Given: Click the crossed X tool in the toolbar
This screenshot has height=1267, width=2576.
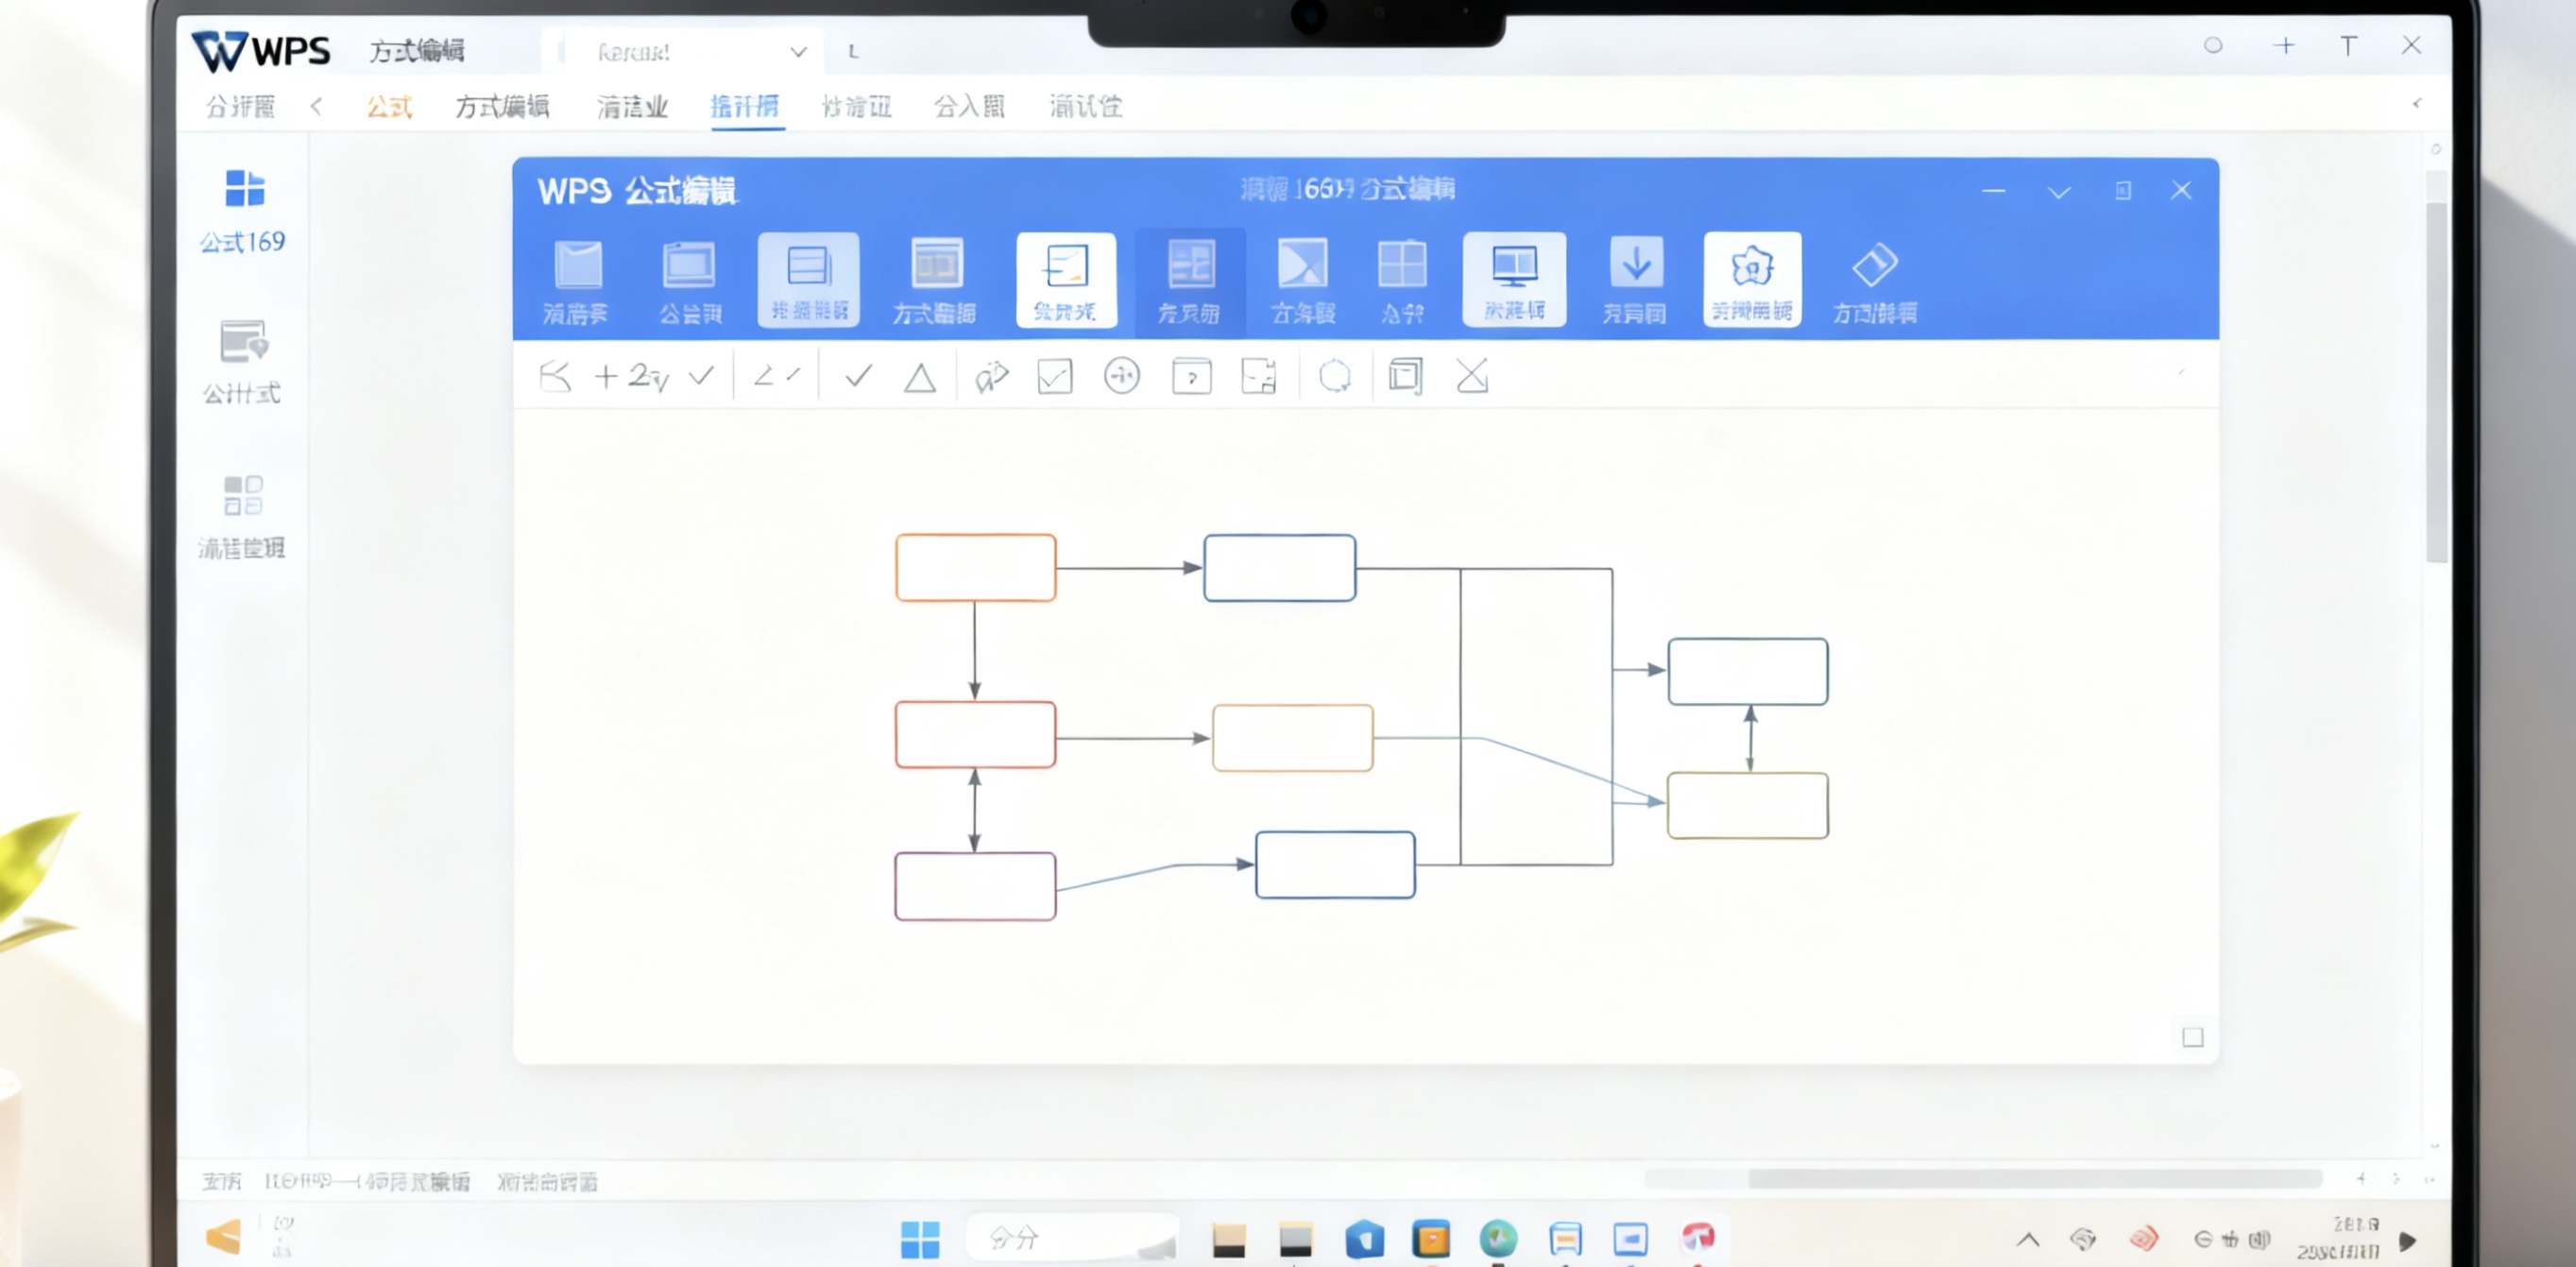Looking at the screenshot, I should (x=1471, y=376).
